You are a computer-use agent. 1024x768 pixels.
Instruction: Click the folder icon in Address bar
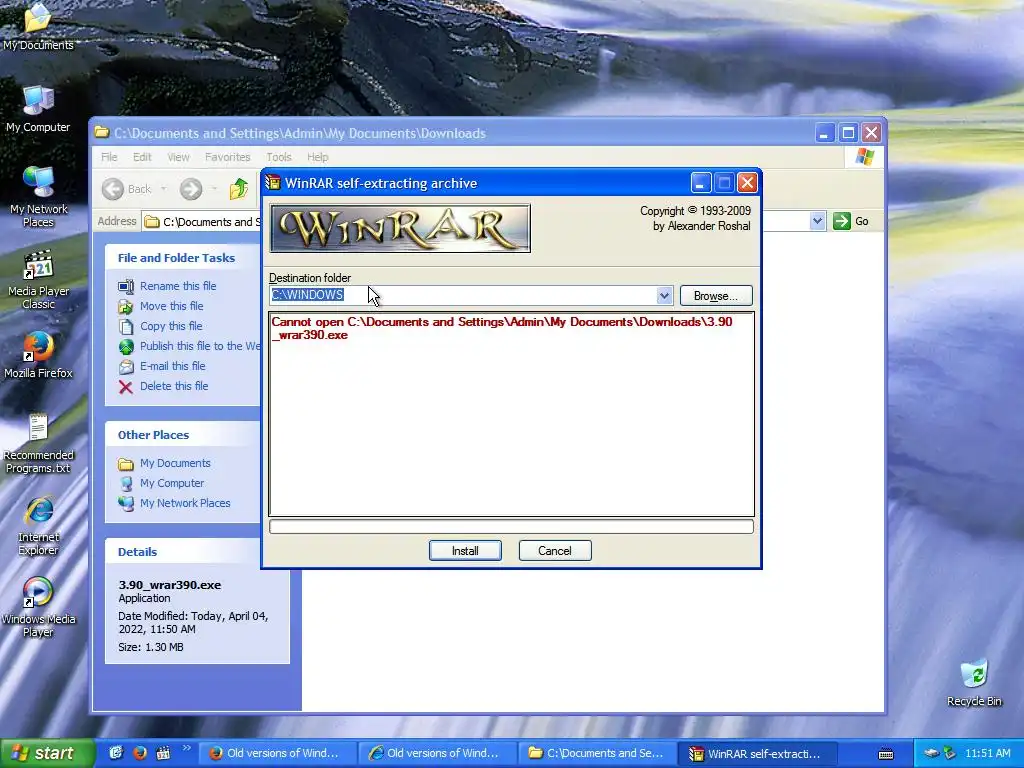point(152,221)
